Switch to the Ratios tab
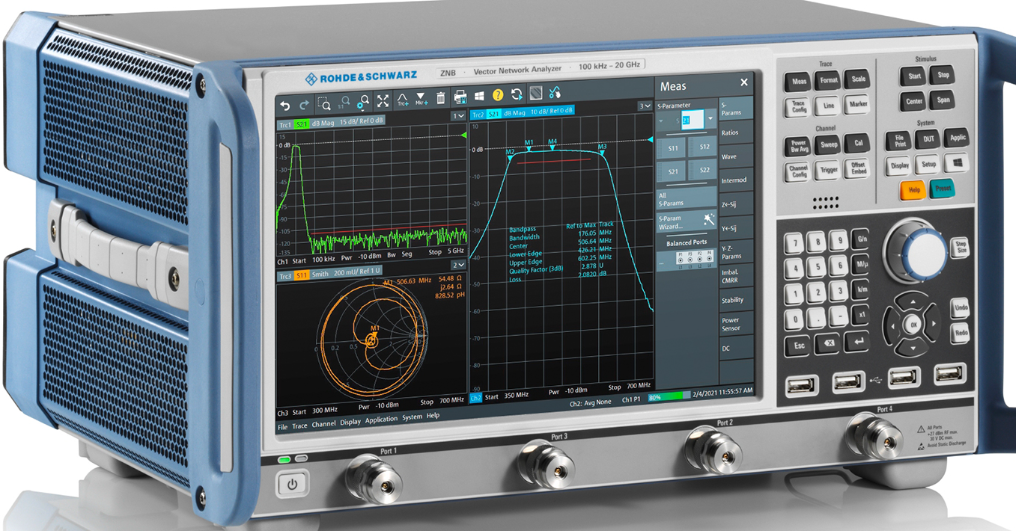 732,132
